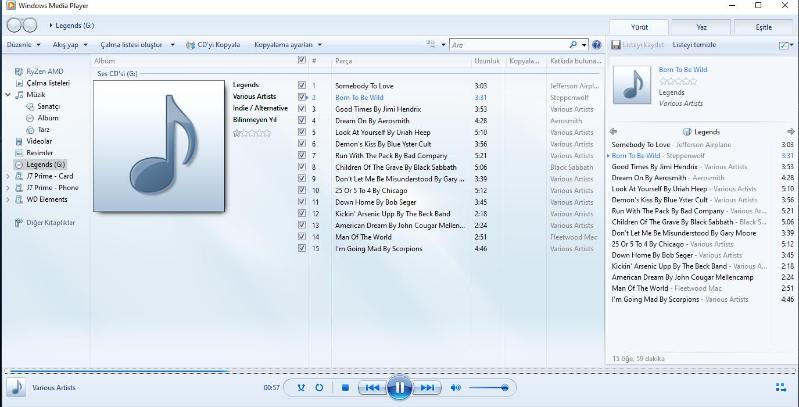Image resolution: width=799 pixels, height=407 pixels.
Task: Open the list options checkbox icon
Action: (784, 45)
